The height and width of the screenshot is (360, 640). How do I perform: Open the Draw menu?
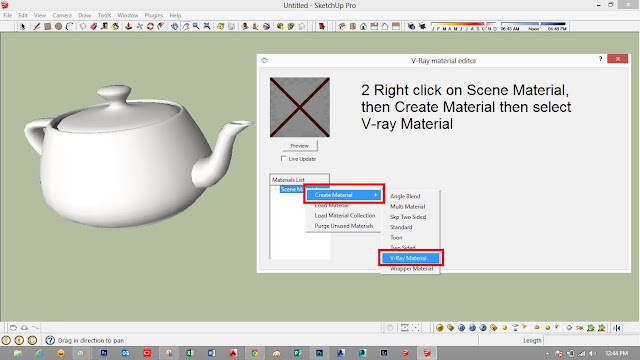tap(84, 16)
